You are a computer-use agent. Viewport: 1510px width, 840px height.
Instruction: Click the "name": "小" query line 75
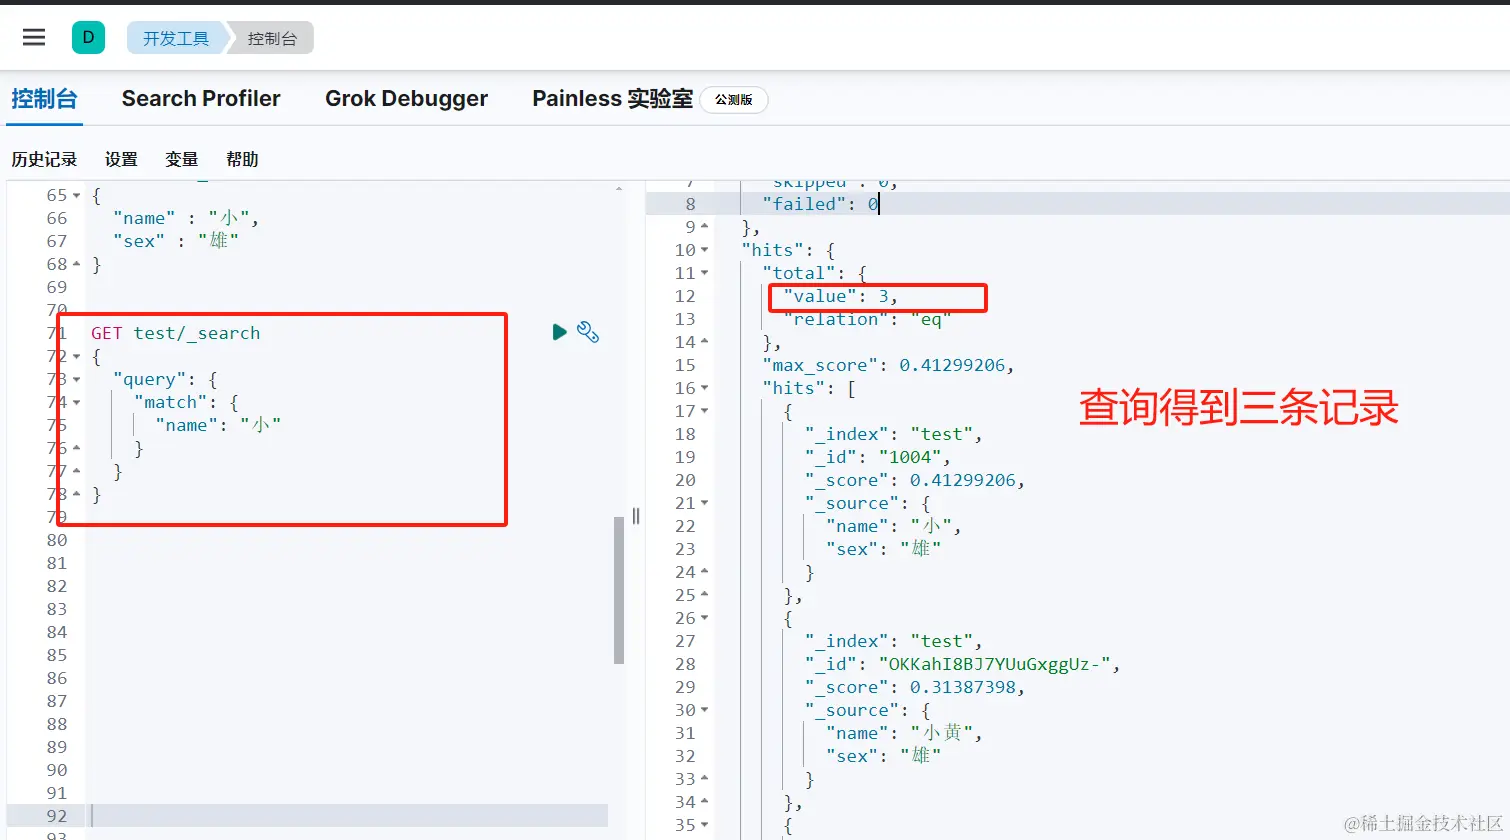point(218,425)
